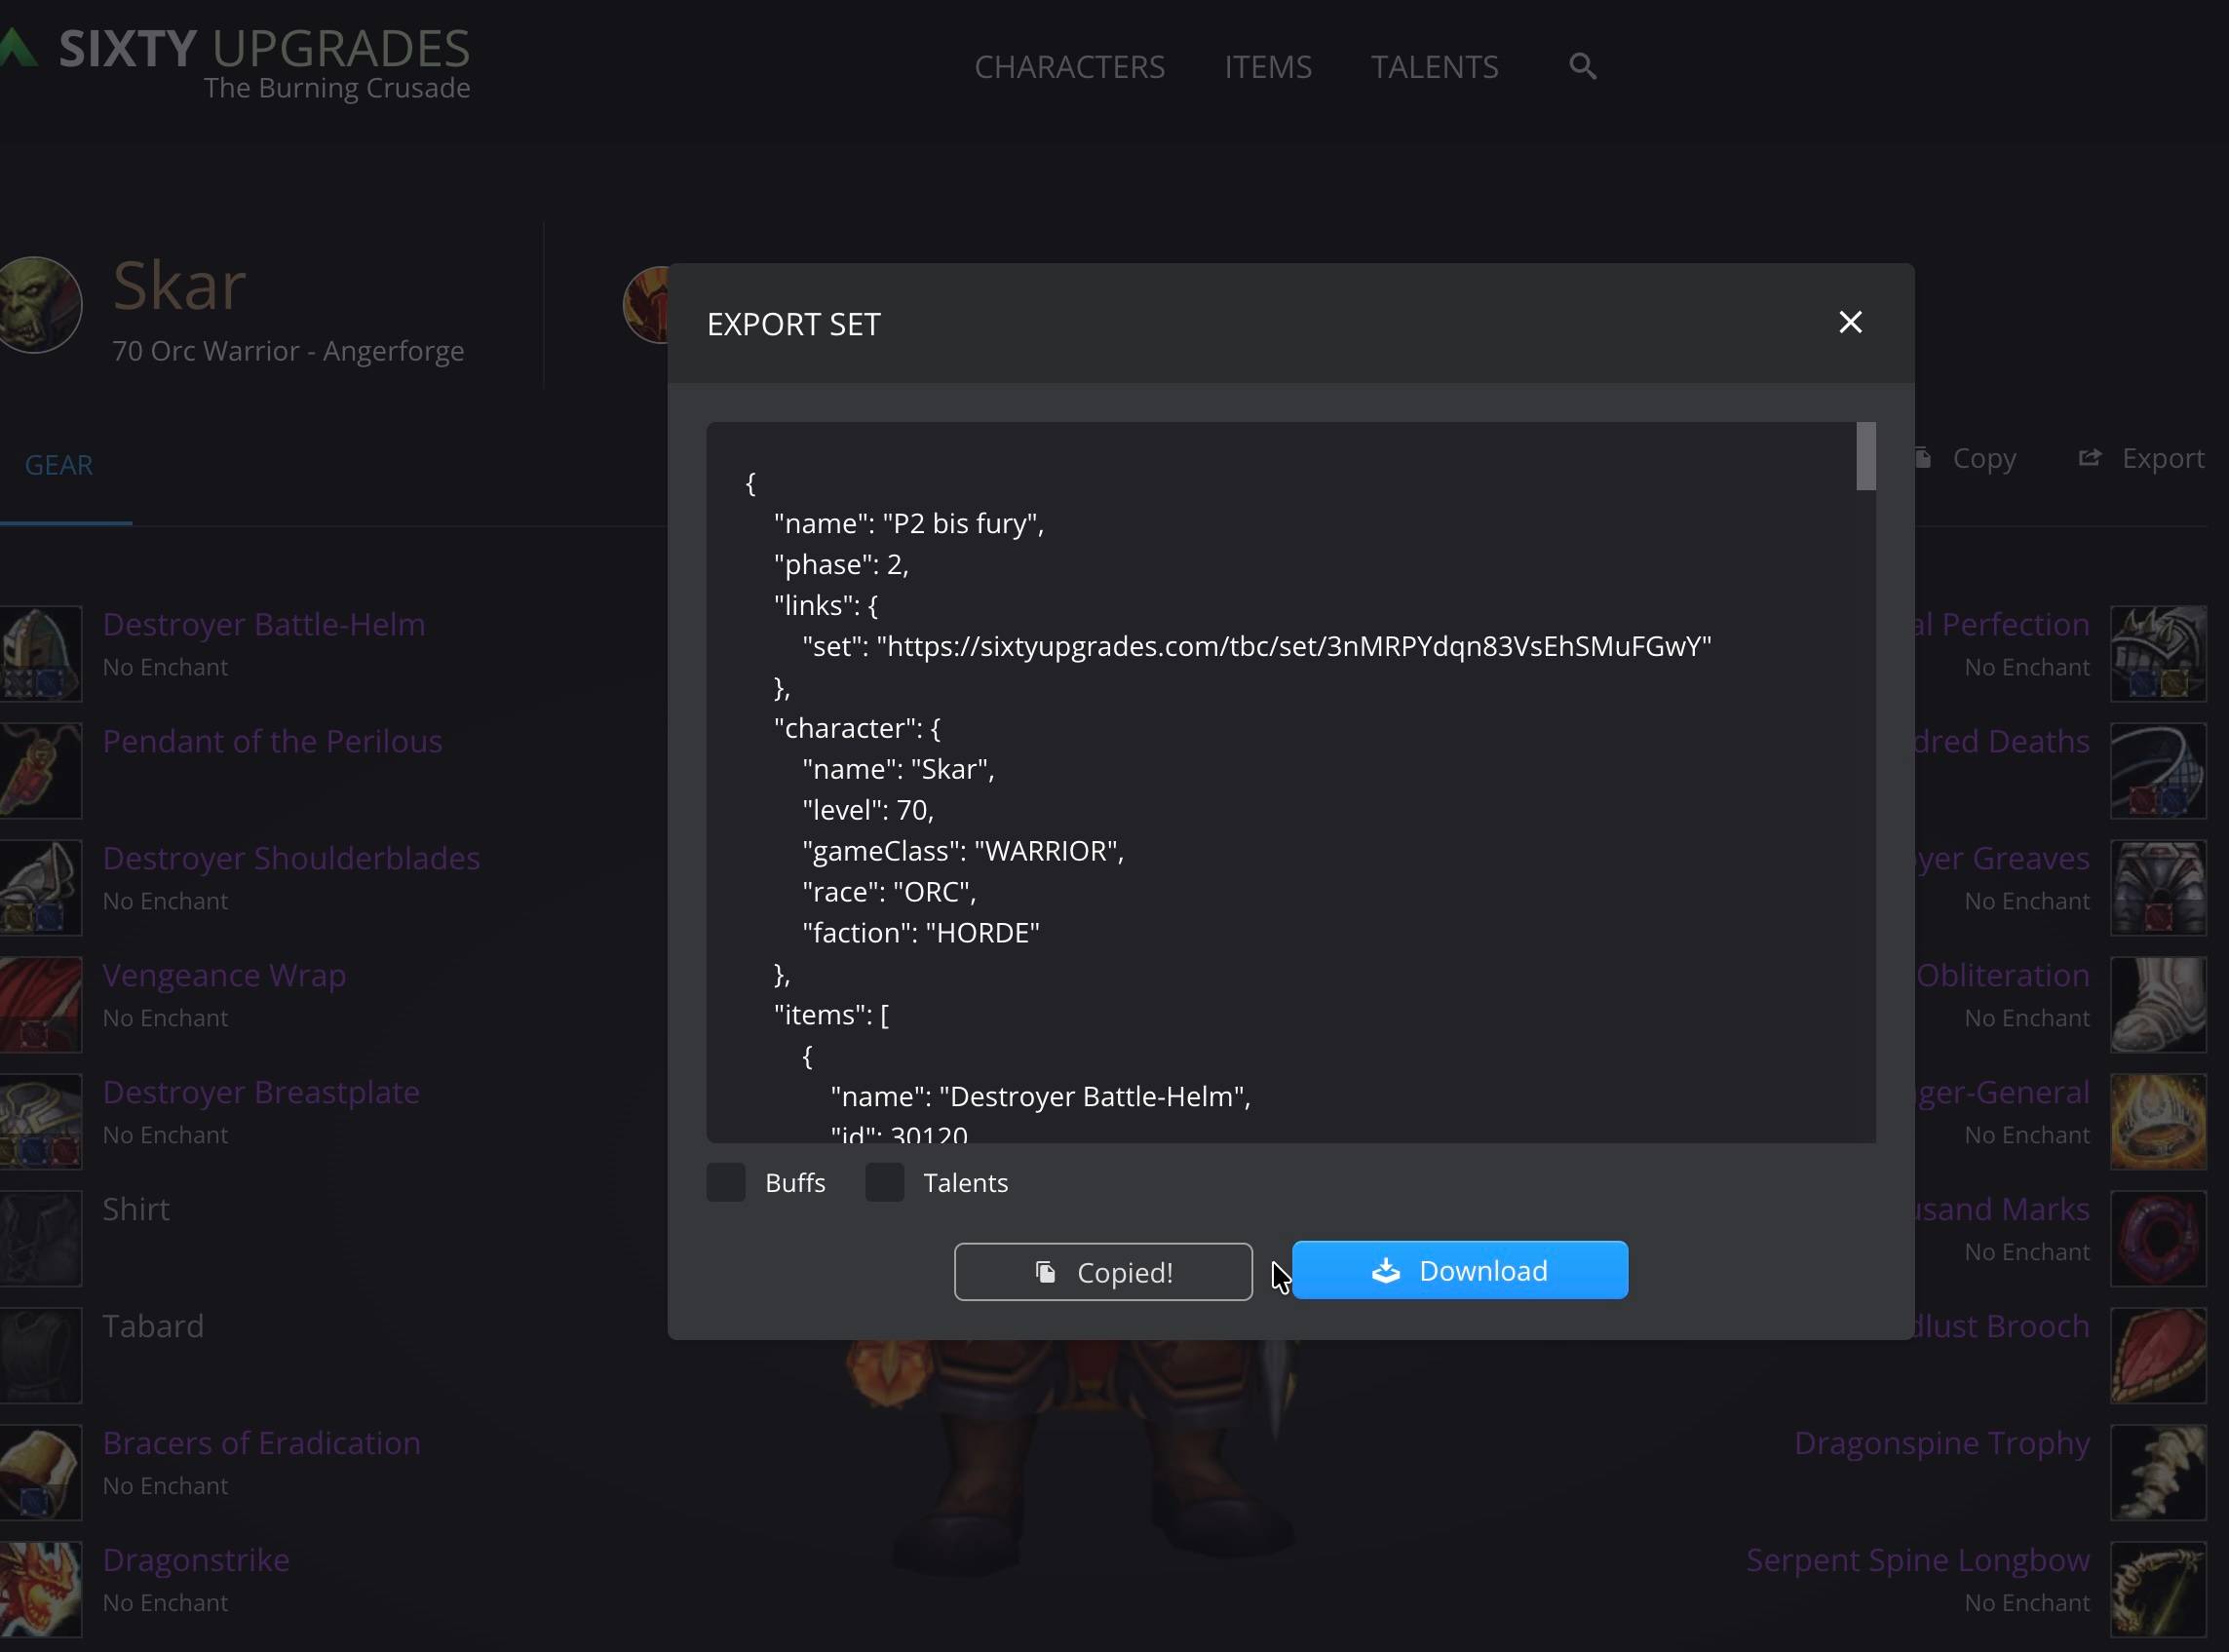2229x1652 pixels.
Task: Click the export text scrollbar thumb
Action: (1866, 456)
